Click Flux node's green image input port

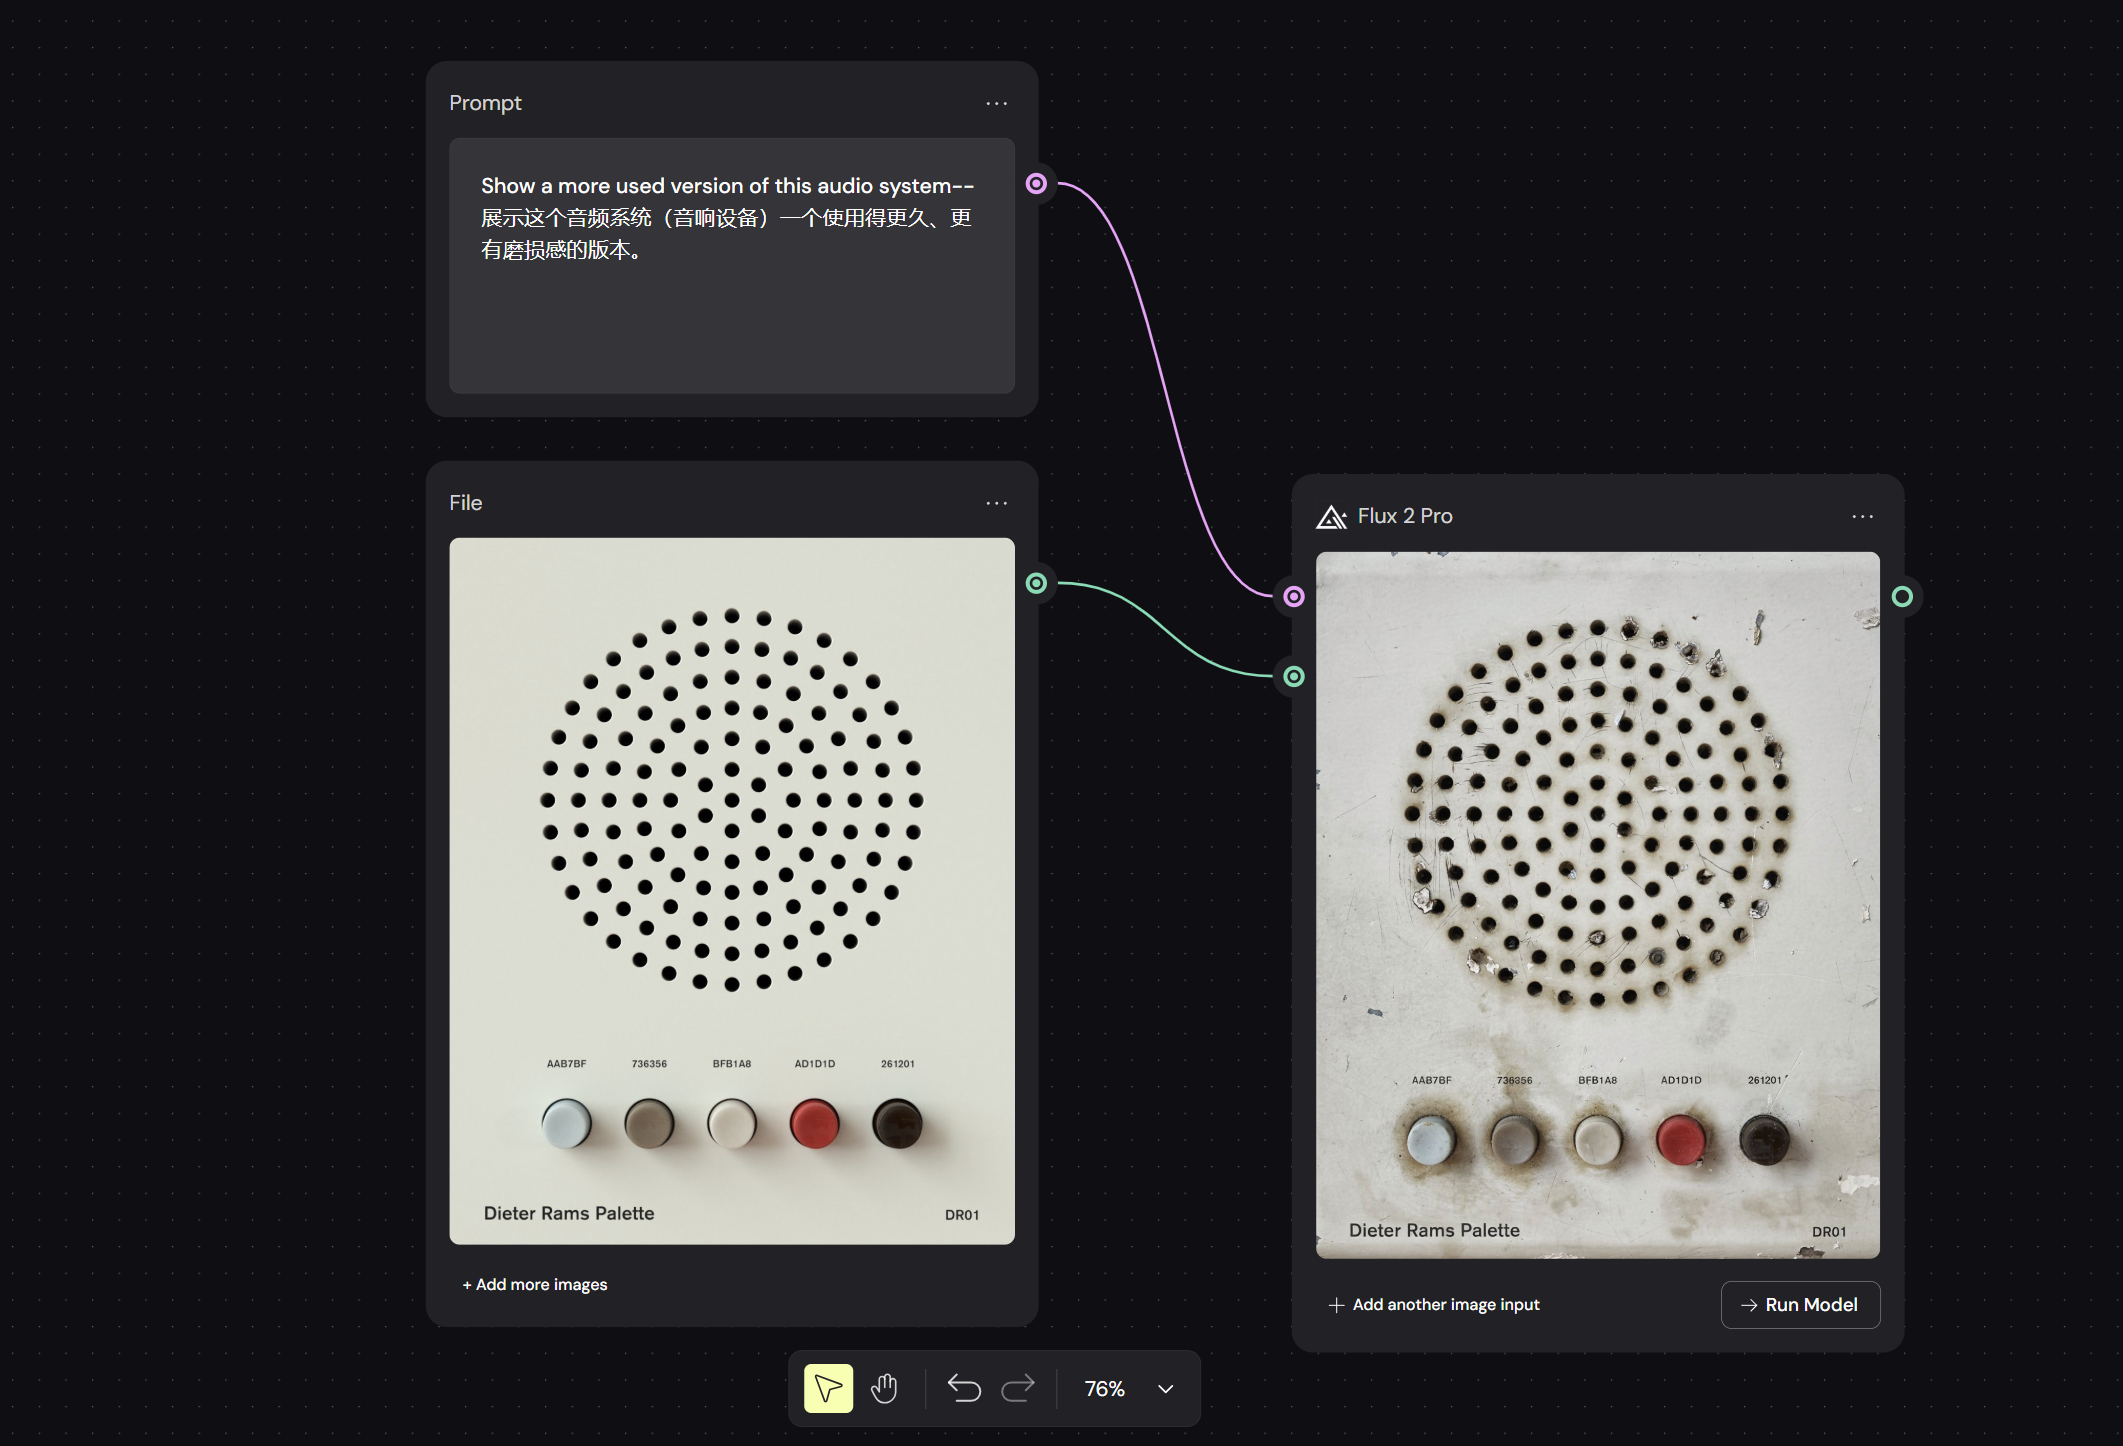click(x=1294, y=677)
